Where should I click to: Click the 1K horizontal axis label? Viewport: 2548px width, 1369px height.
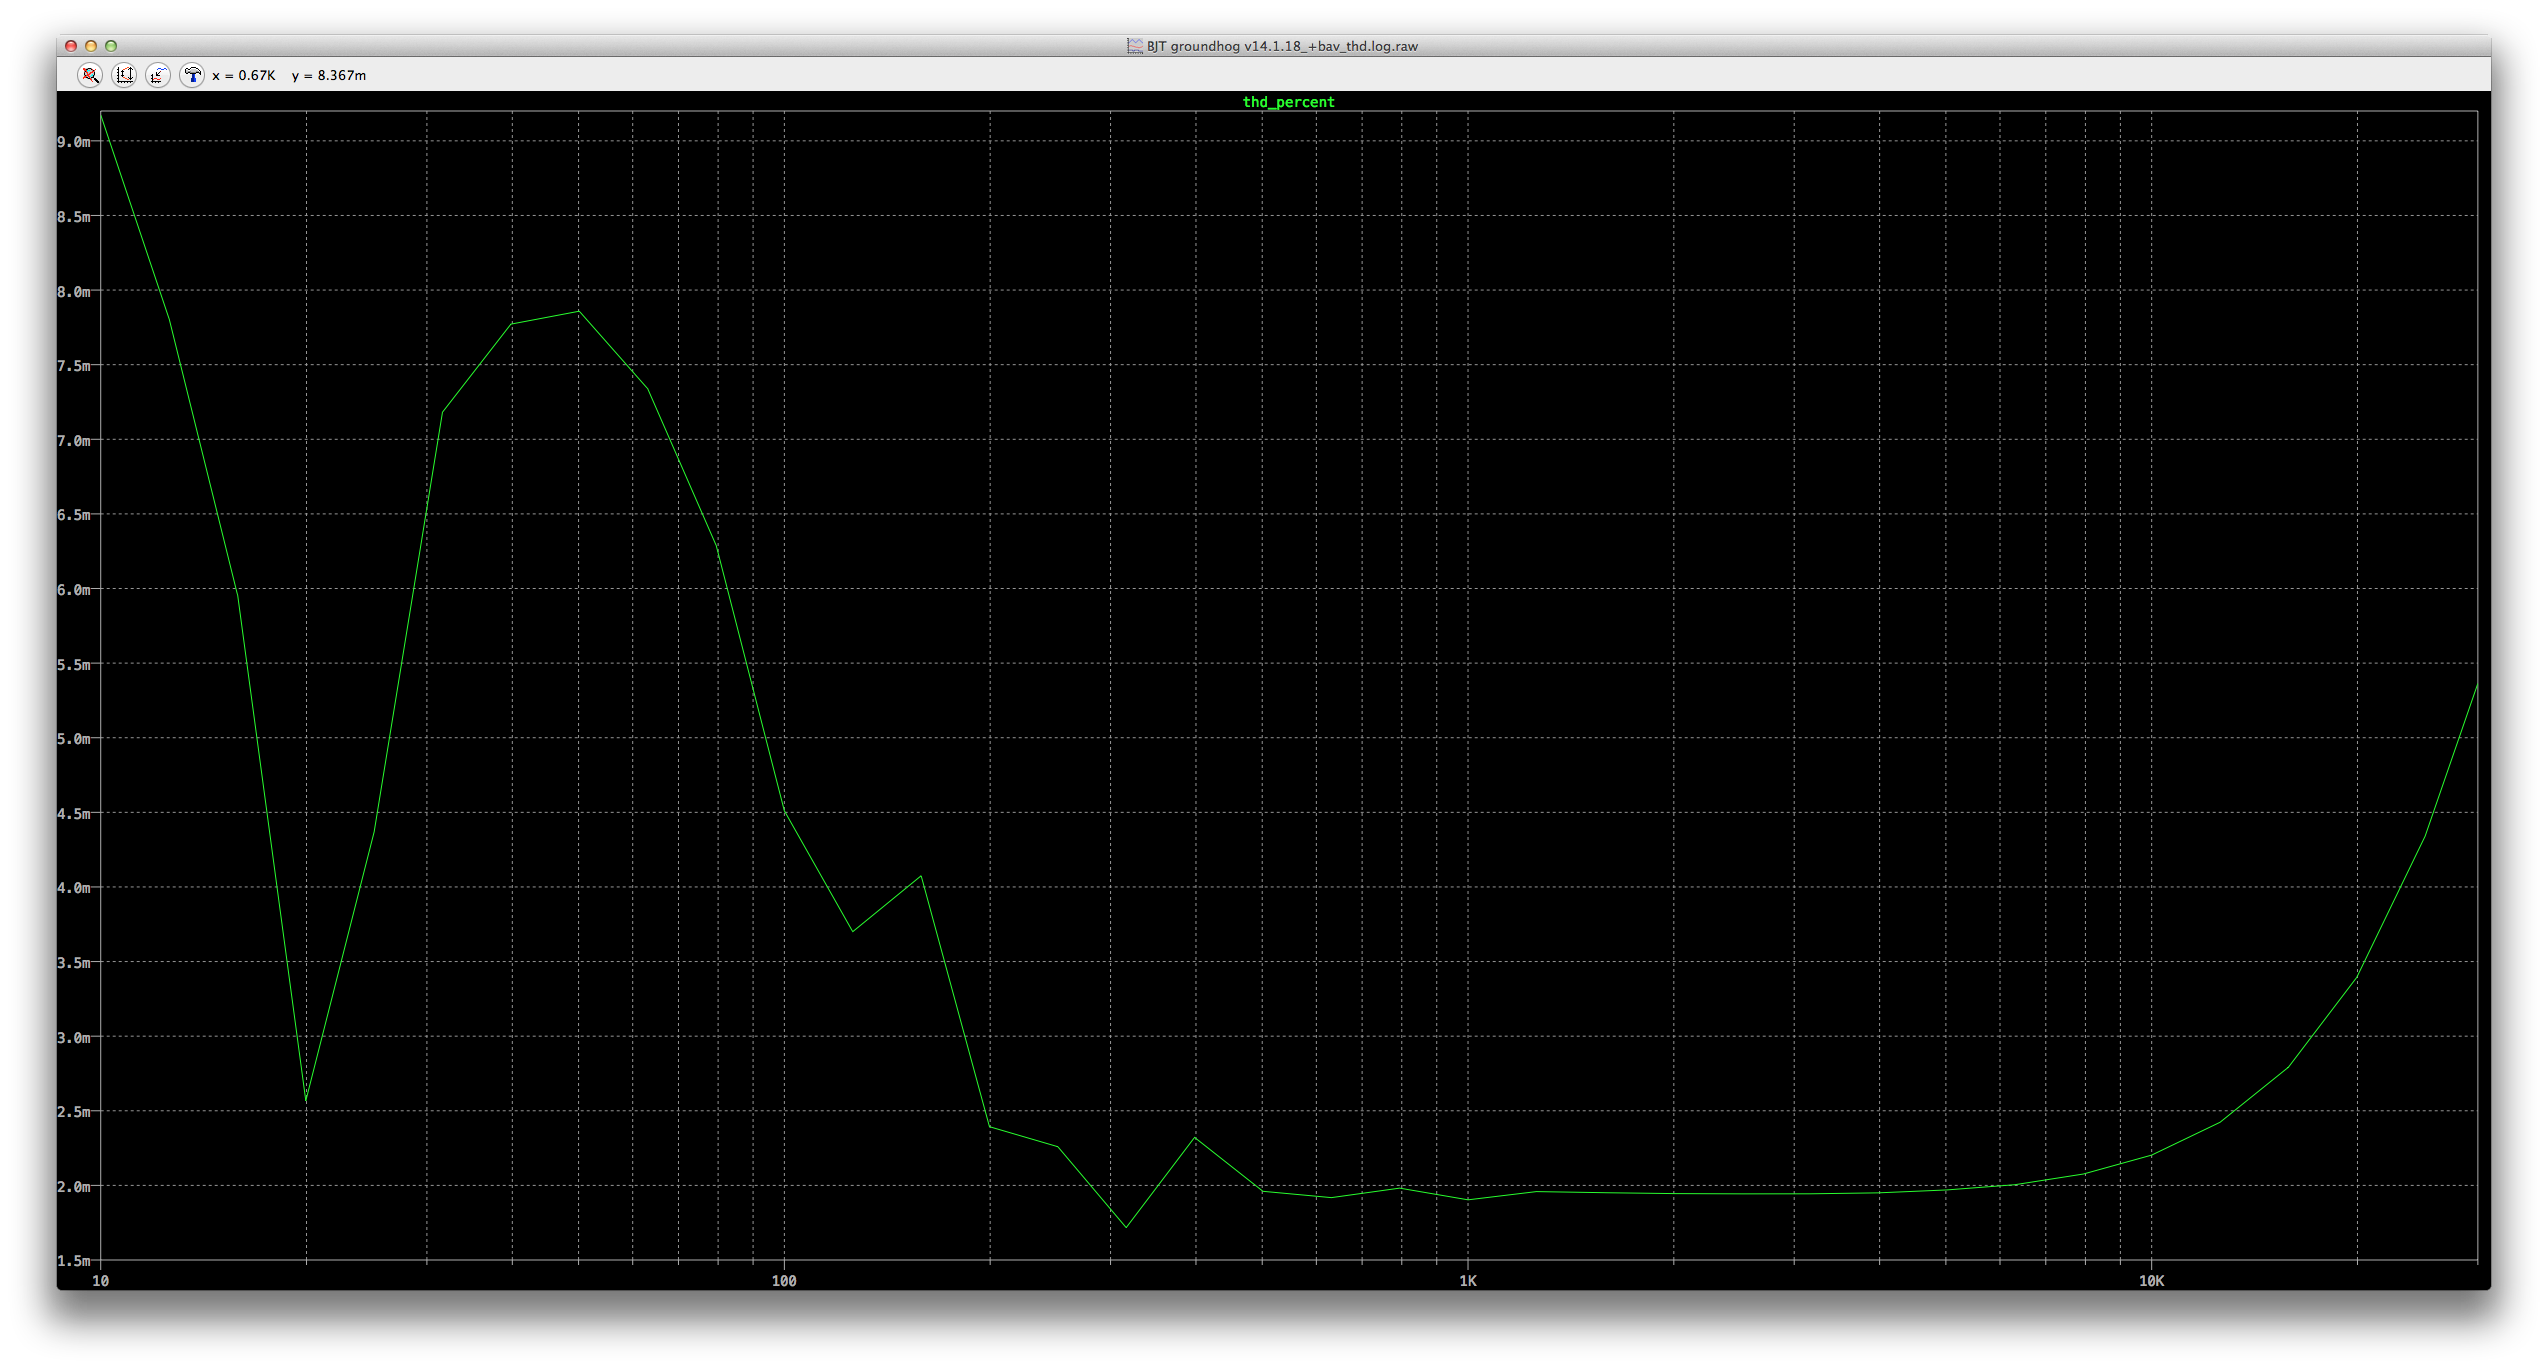[x=1468, y=1281]
